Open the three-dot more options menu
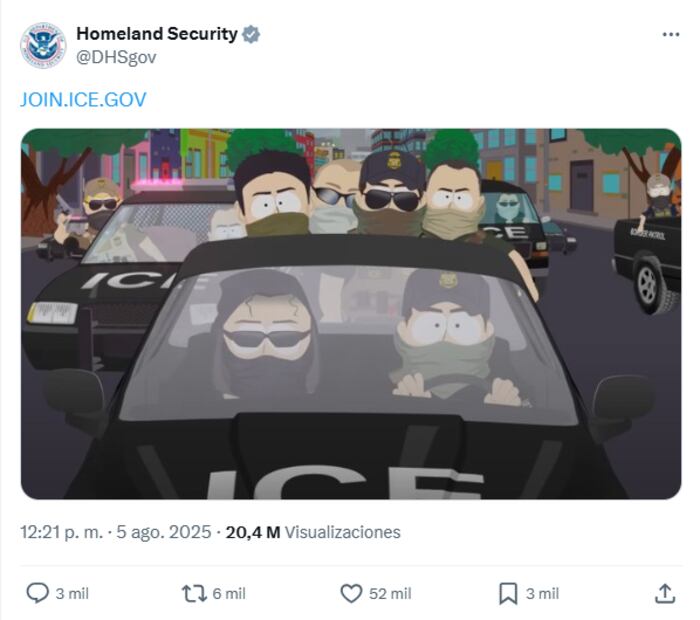Screen dimensions: 700x620 [671, 34]
